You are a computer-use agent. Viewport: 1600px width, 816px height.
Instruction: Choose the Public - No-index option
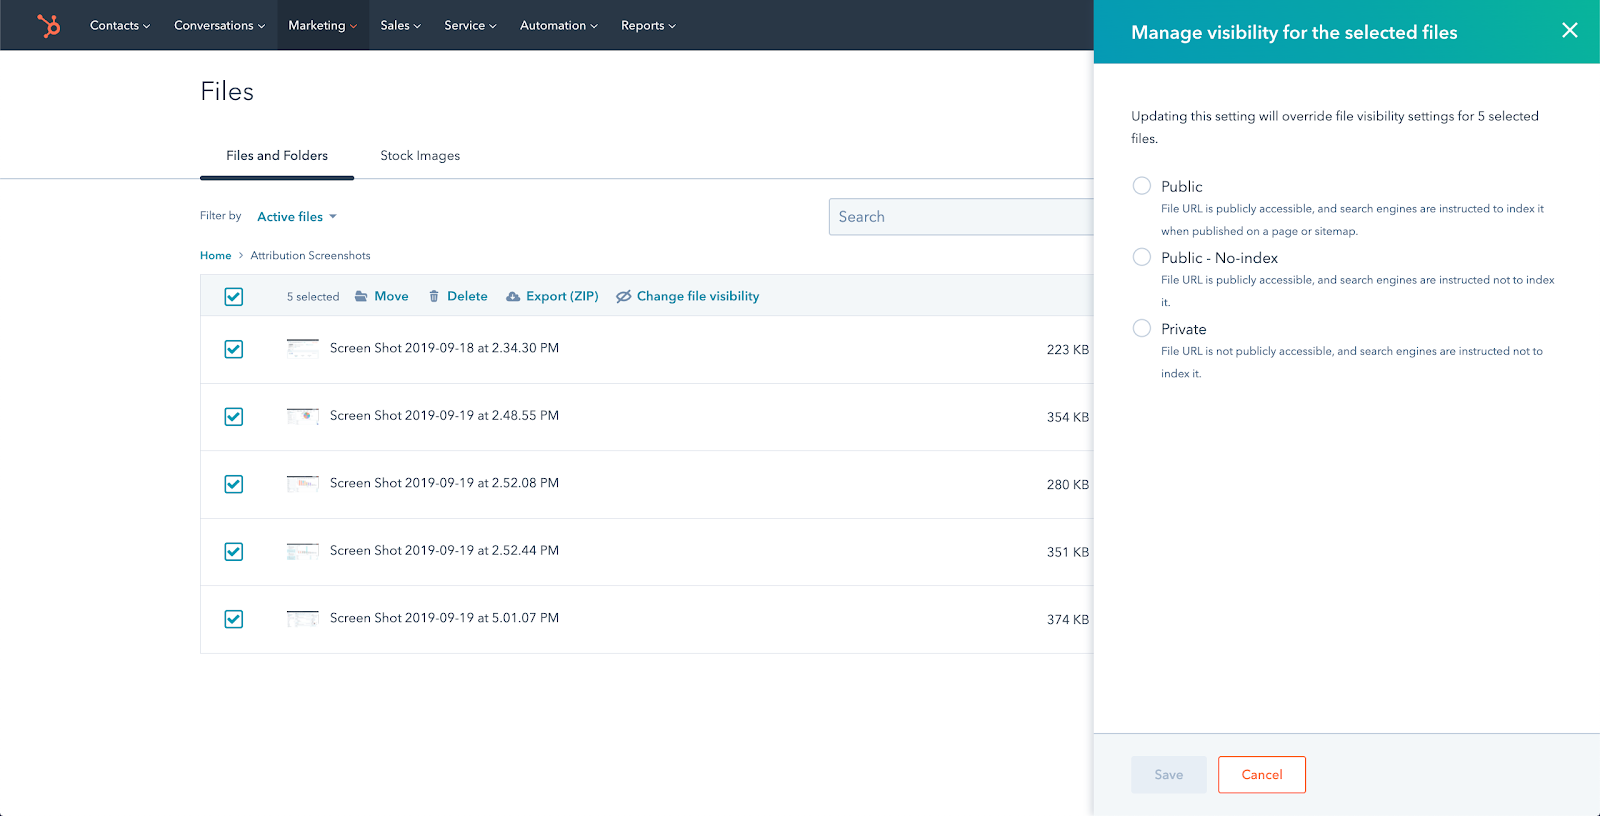1141,257
